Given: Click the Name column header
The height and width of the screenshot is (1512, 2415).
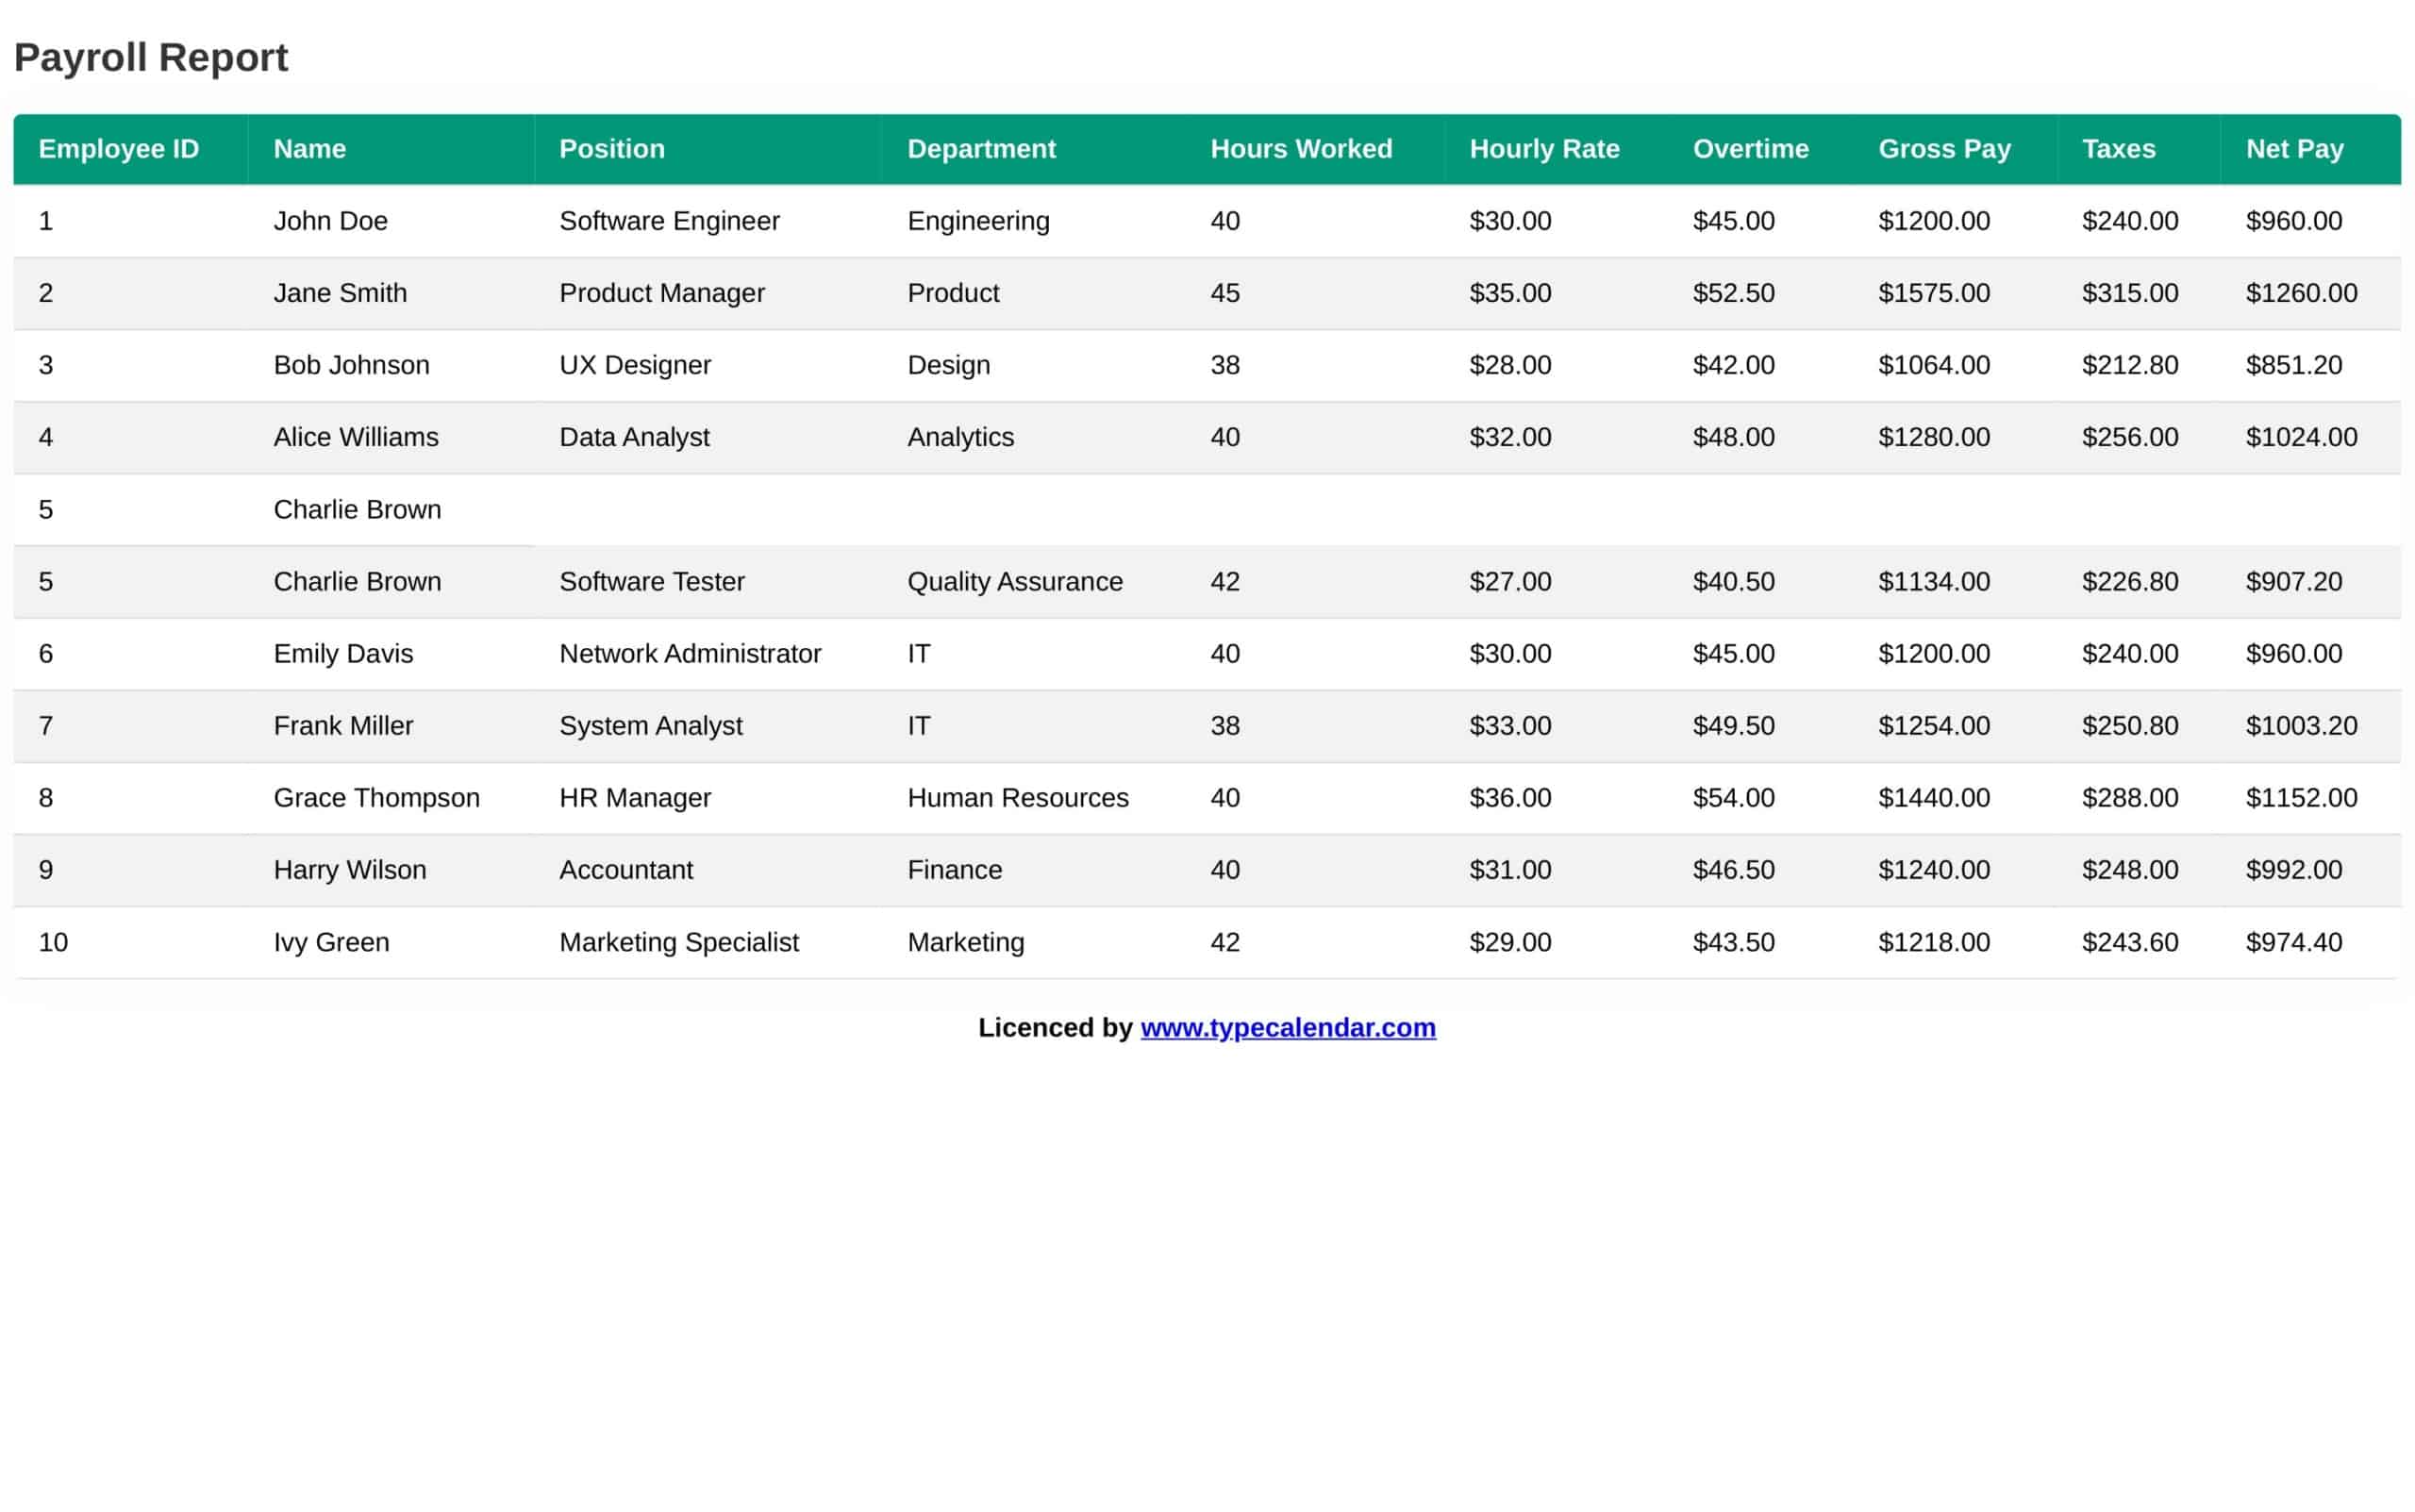Looking at the screenshot, I should point(309,149).
